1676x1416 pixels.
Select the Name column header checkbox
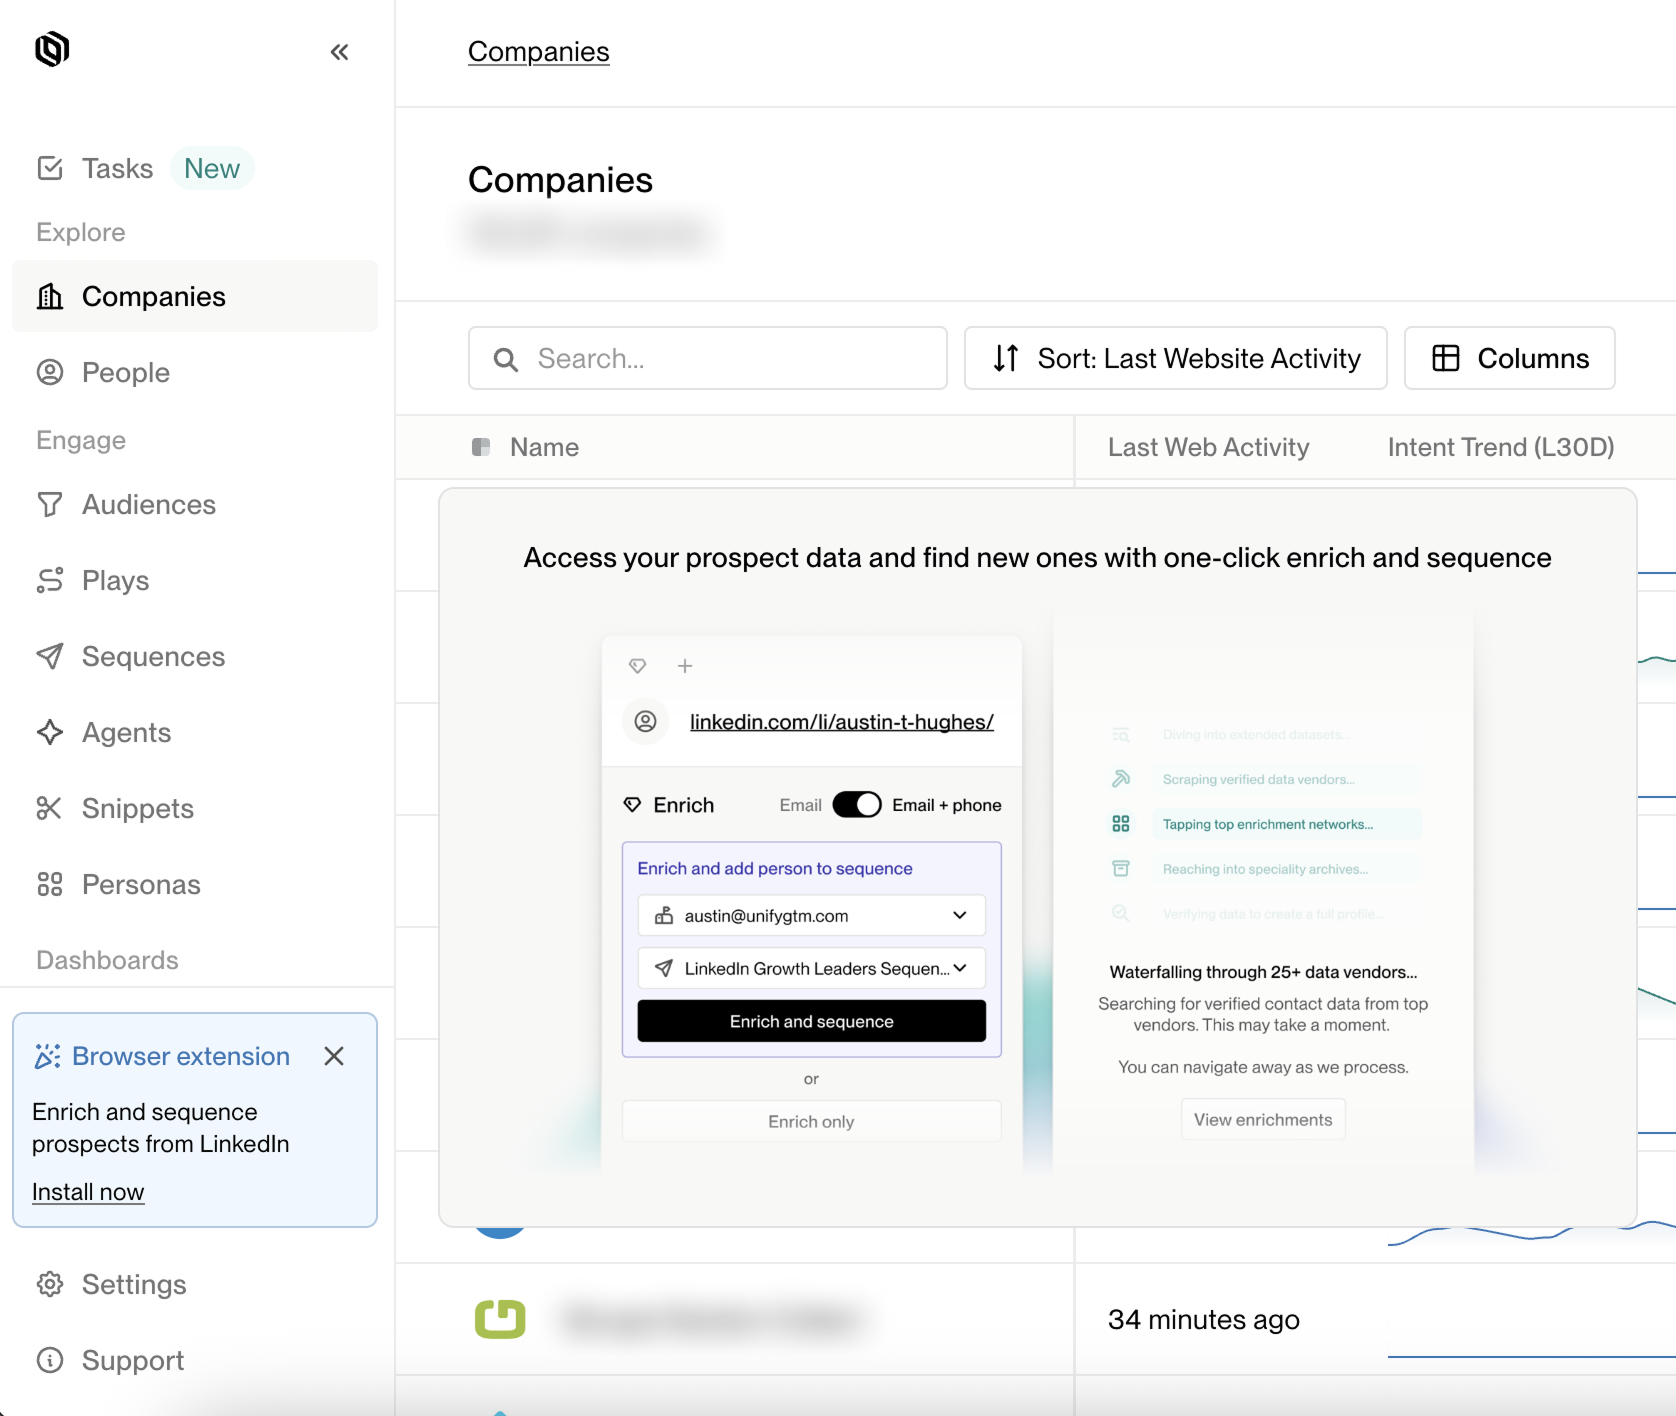(x=482, y=447)
